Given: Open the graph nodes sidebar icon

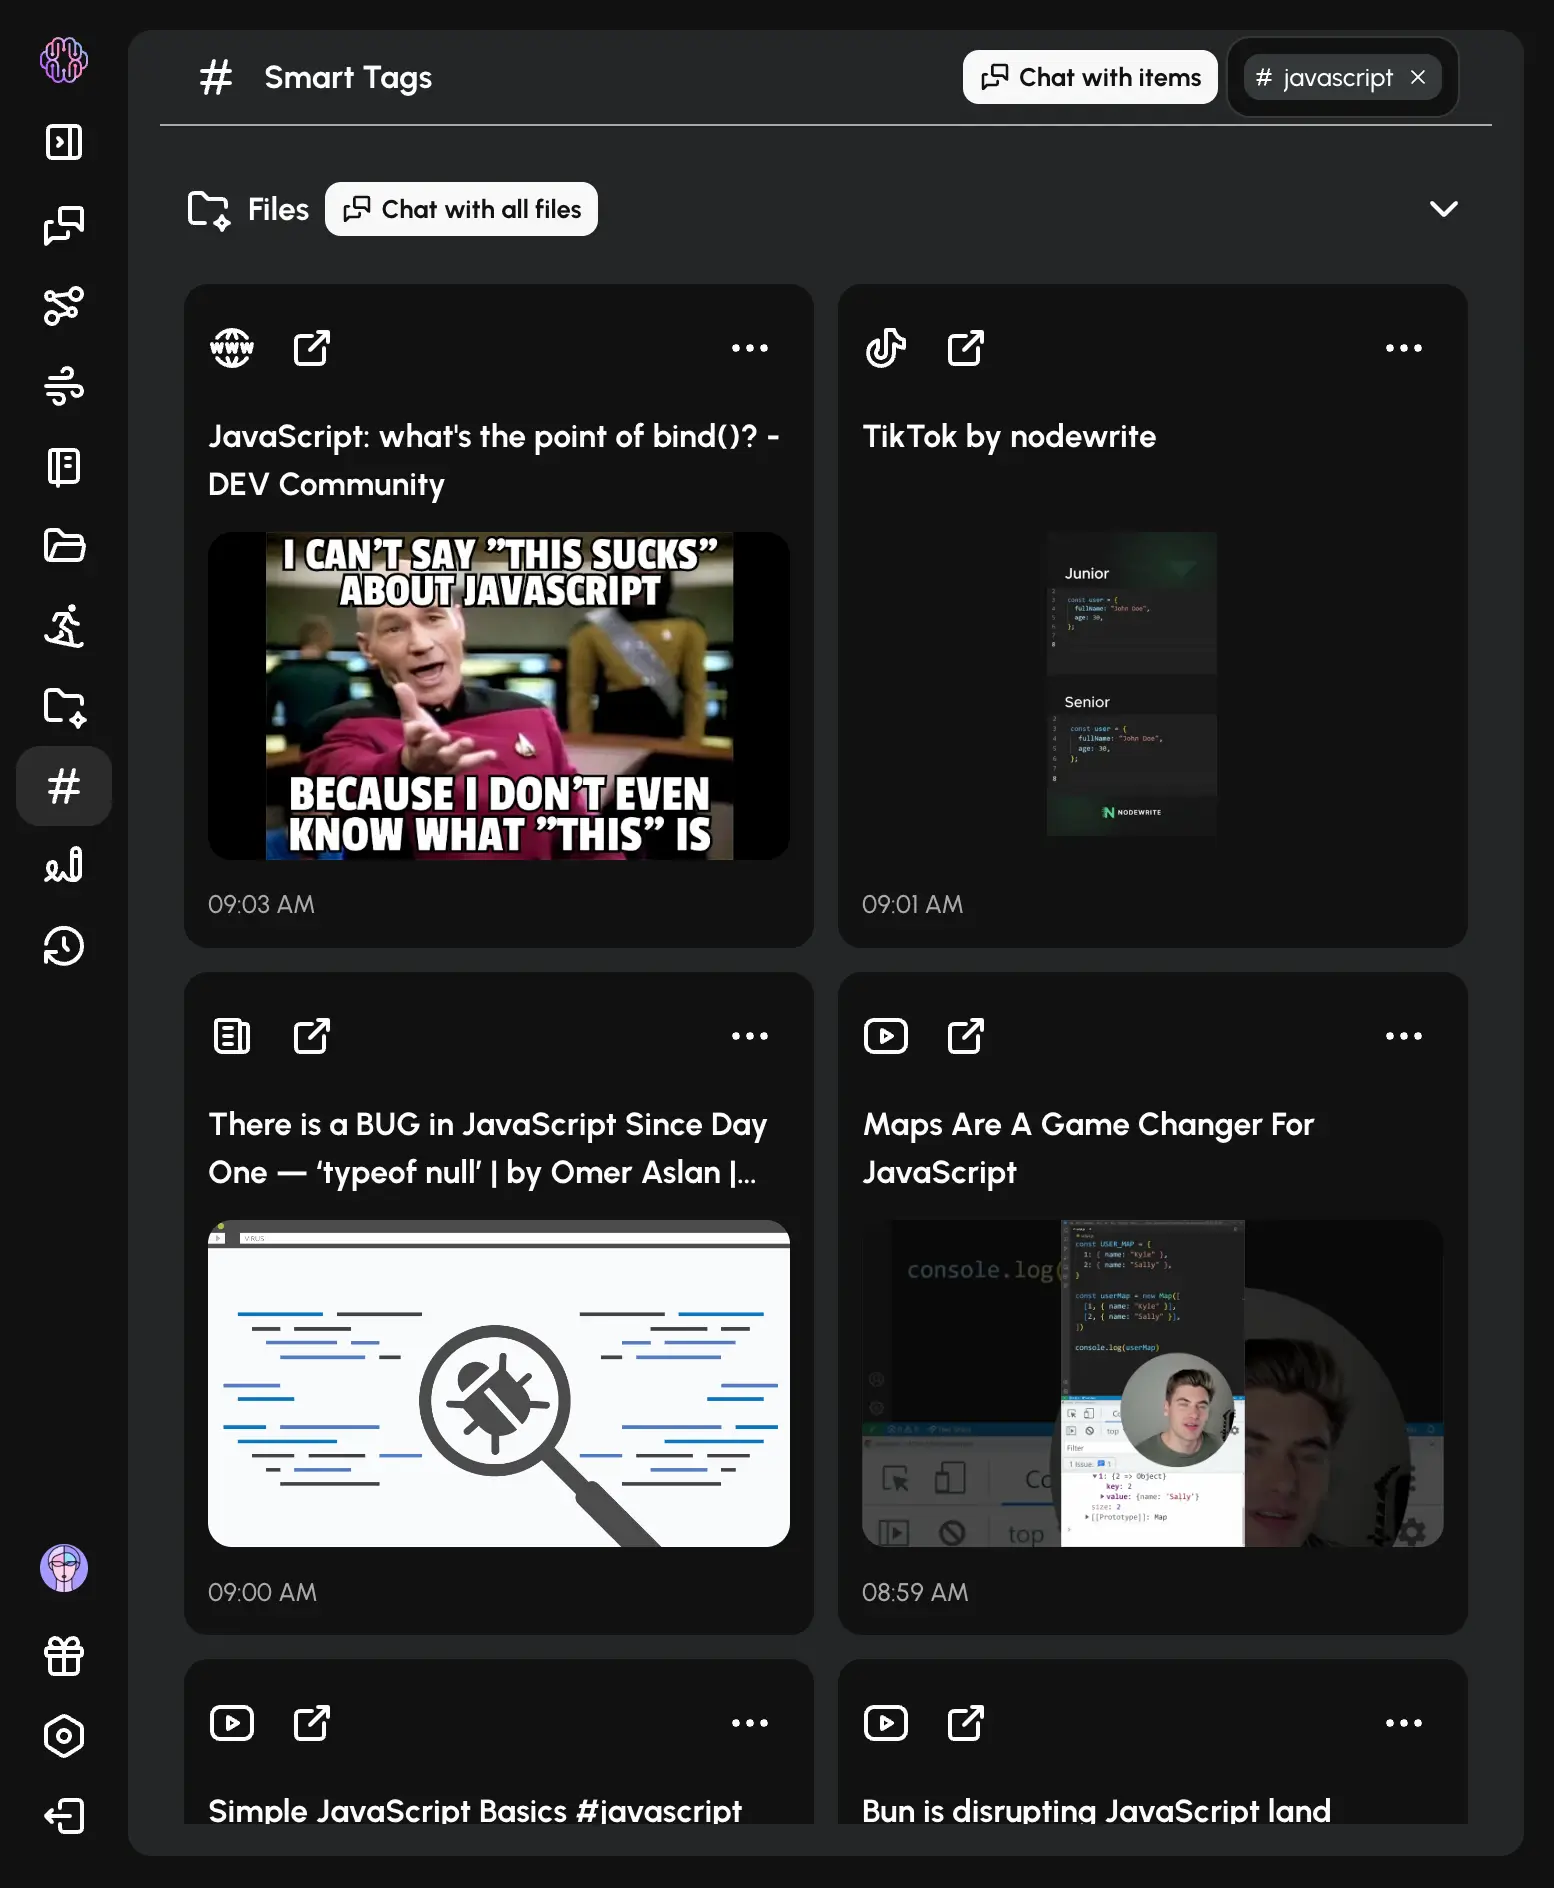Looking at the screenshot, I should [x=64, y=306].
